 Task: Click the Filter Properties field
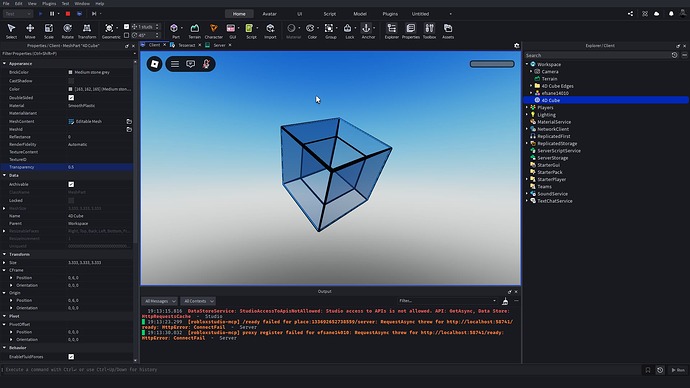(66, 54)
